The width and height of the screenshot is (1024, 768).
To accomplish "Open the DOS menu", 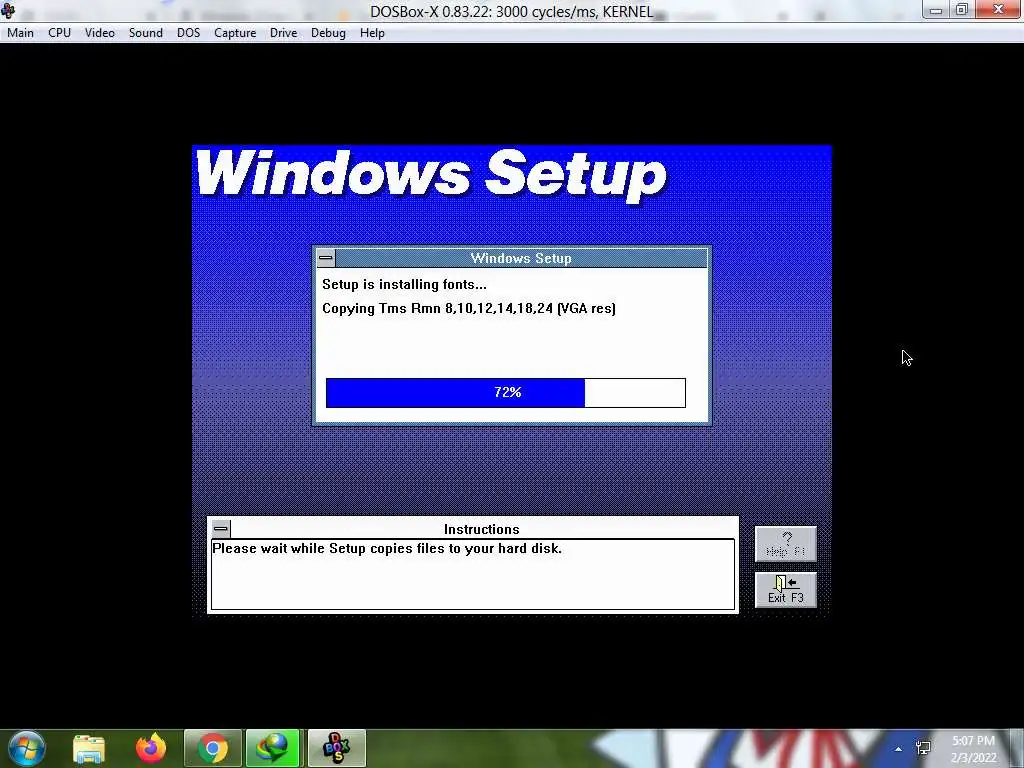I will click(x=188, y=33).
